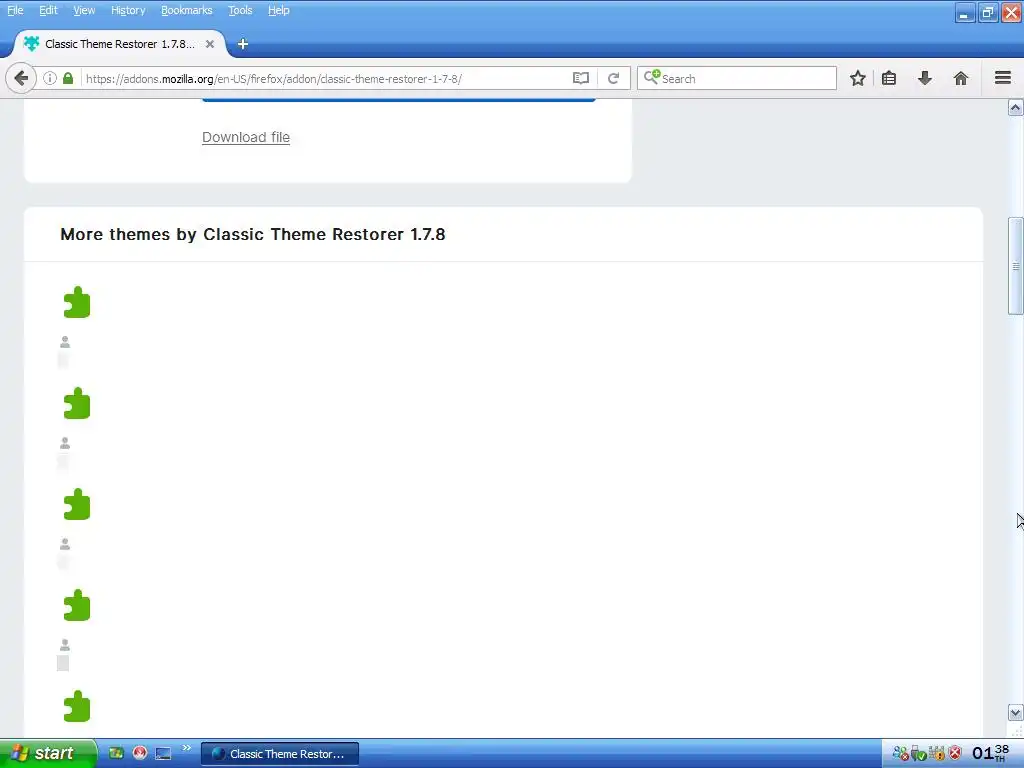Click the scrollbar up arrow
The width and height of the screenshot is (1024, 768).
(1015, 108)
